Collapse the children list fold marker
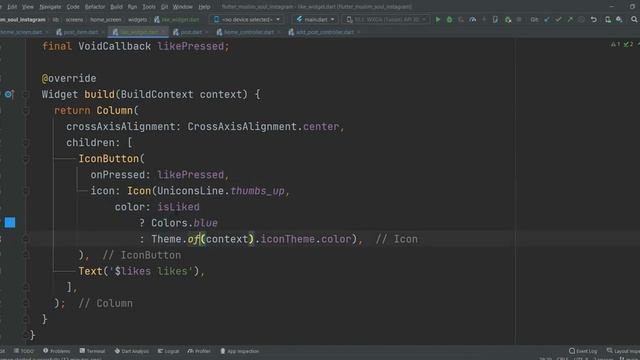 [x=26, y=142]
